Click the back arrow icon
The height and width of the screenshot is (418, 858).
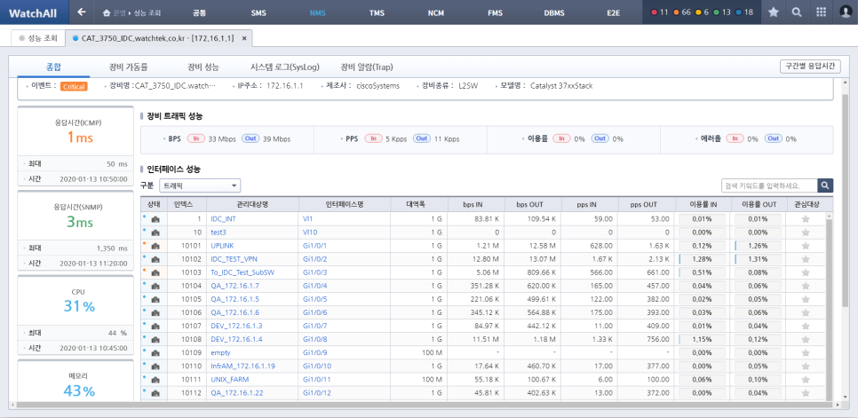pos(82,12)
